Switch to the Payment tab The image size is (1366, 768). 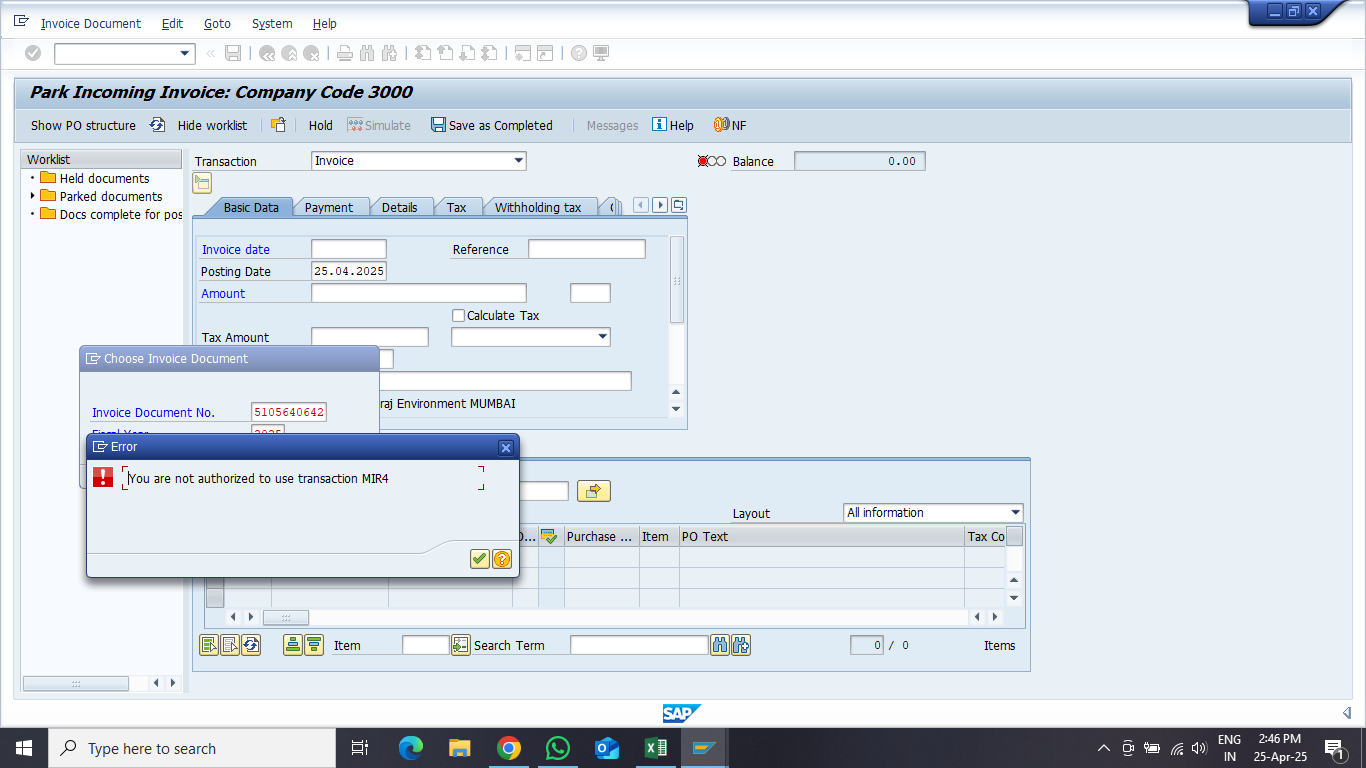(328, 207)
